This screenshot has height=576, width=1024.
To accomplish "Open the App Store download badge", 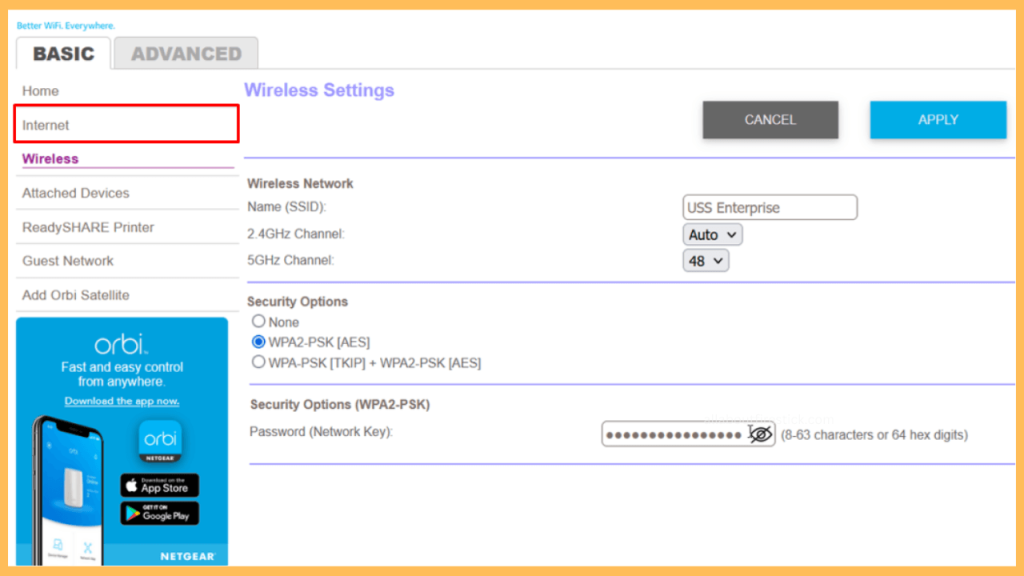I will click(159, 486).
